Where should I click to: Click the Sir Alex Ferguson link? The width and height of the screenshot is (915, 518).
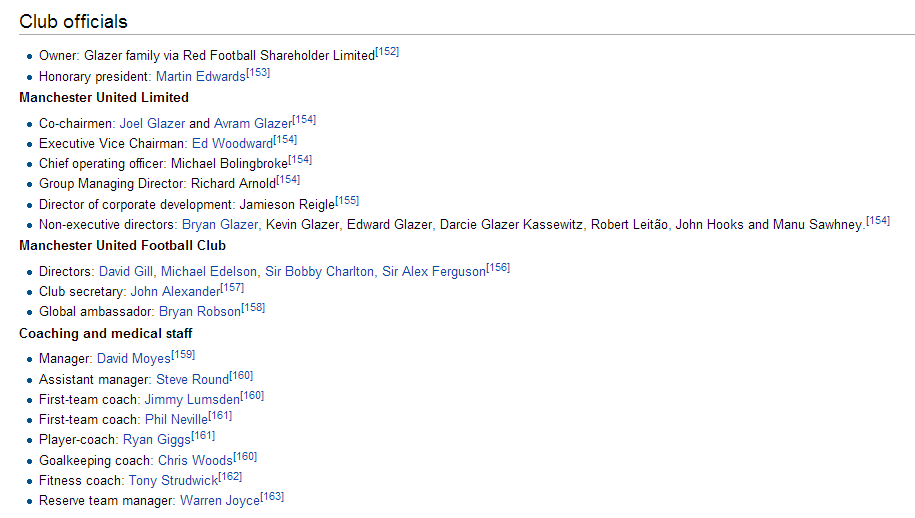coord(434,272)
